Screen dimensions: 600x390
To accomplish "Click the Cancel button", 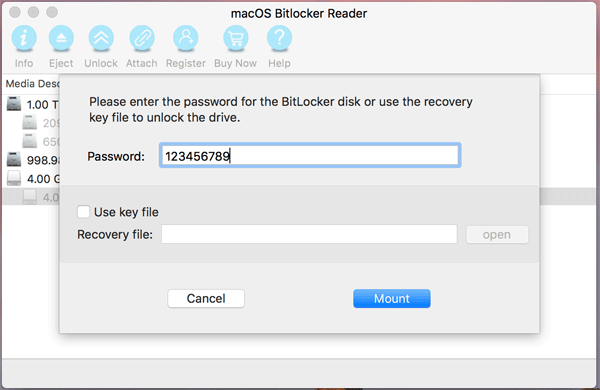I will coord(206,299).
